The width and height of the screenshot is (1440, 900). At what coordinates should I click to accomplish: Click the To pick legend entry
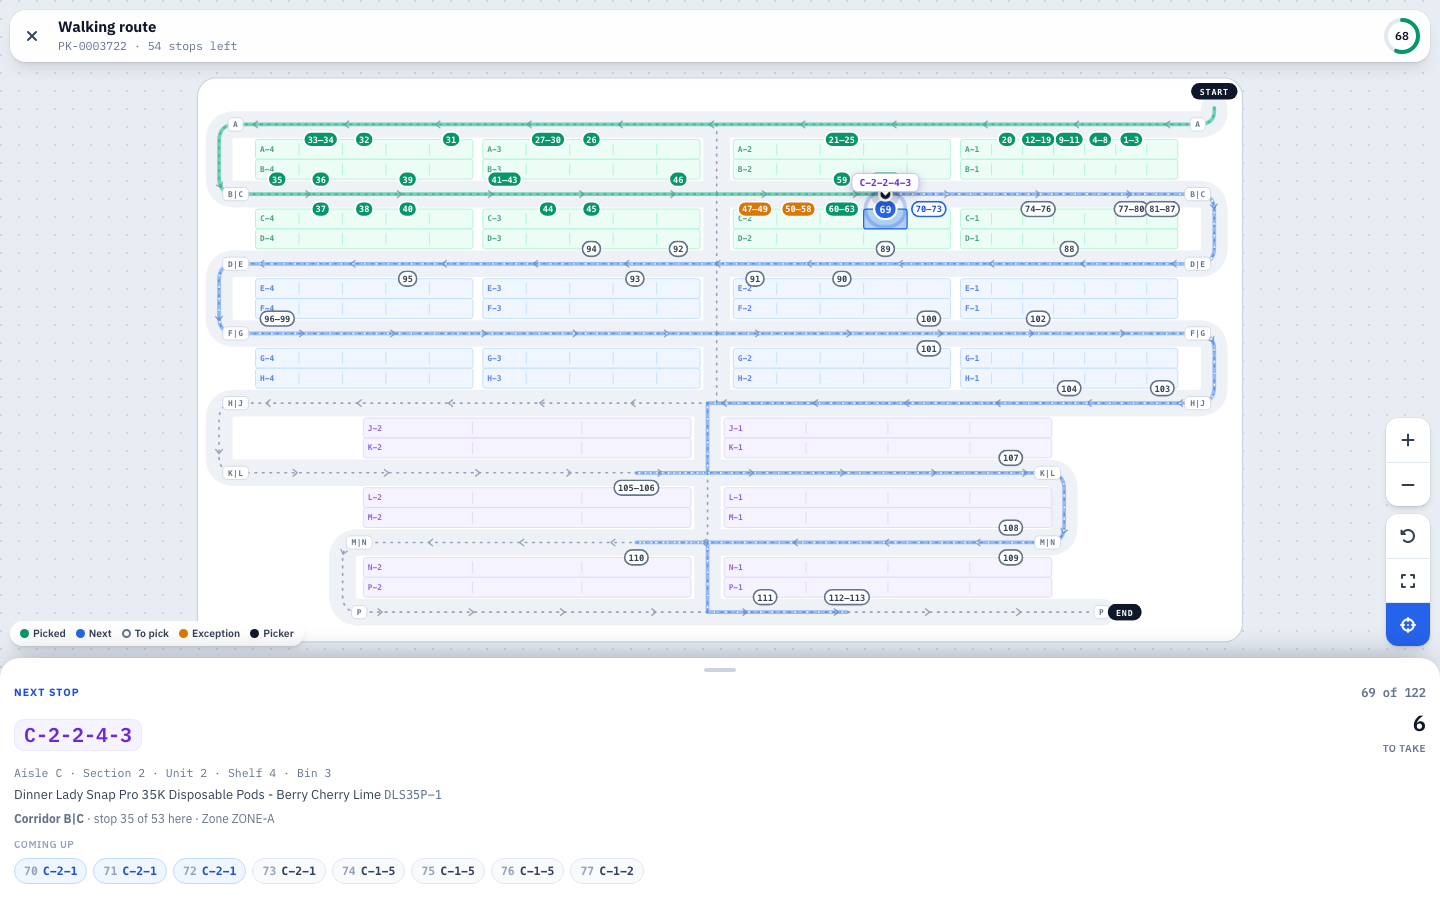pos(146,634)
